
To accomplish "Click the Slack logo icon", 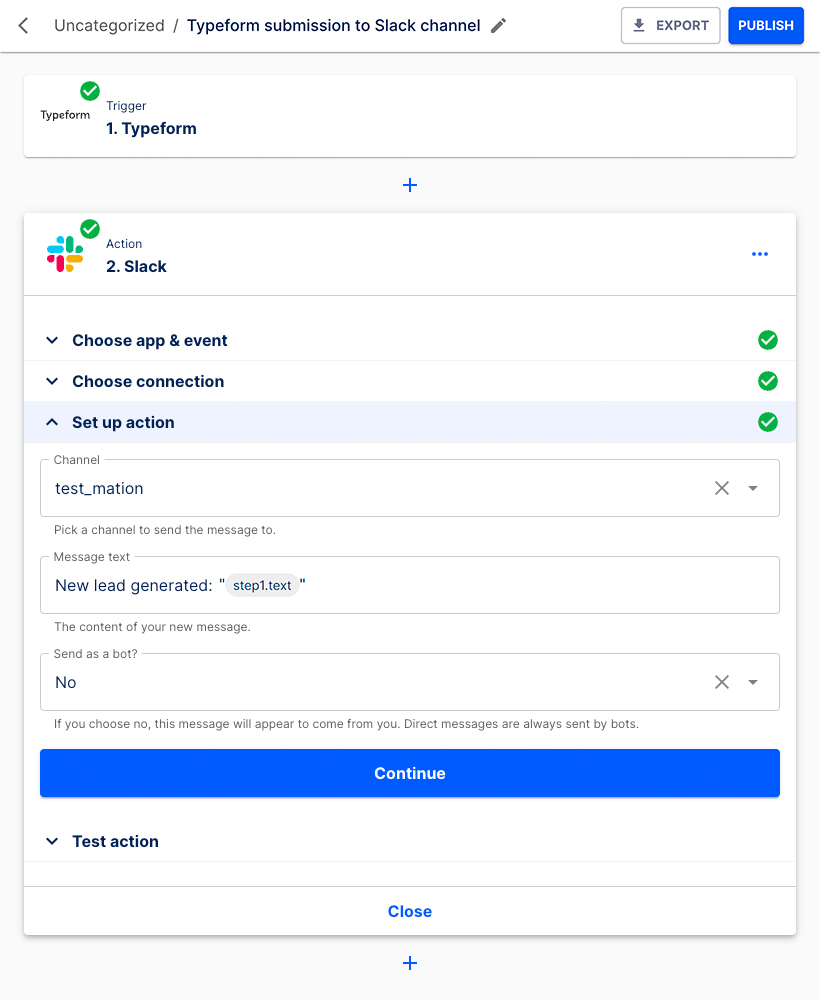I will pyautogui.click(x=65, y=254).
